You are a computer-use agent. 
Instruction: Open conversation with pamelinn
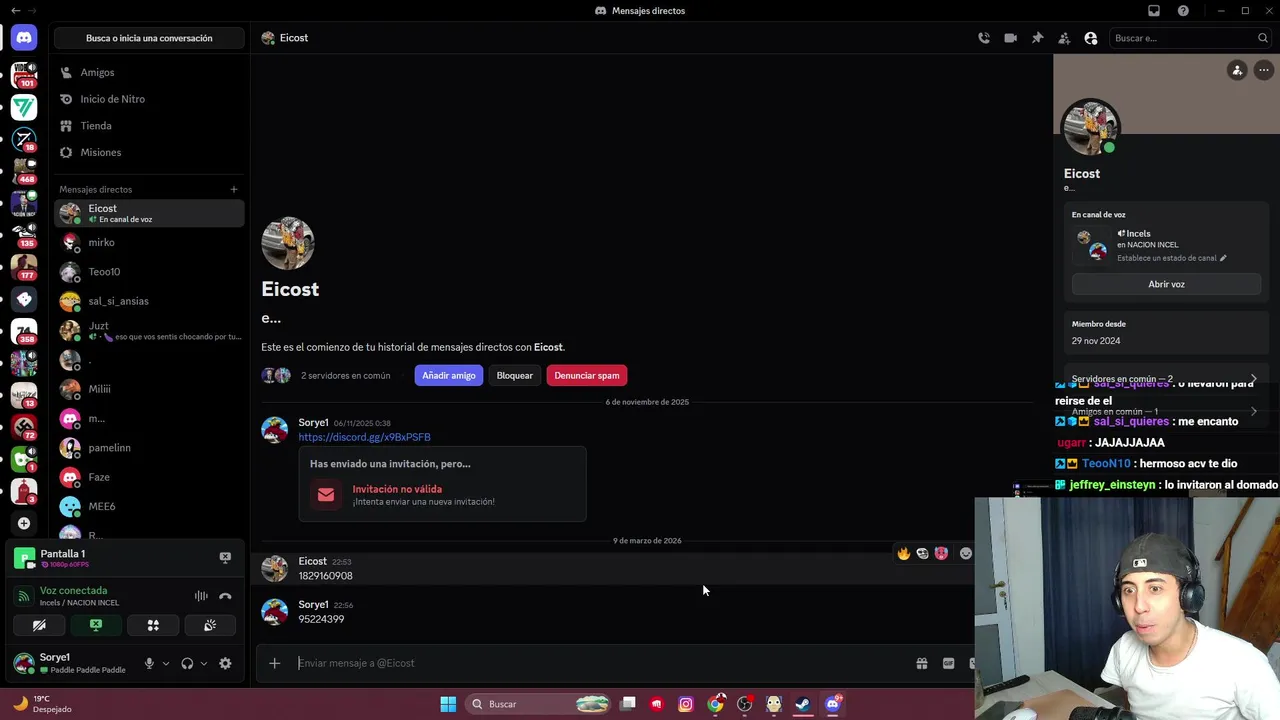149,448
